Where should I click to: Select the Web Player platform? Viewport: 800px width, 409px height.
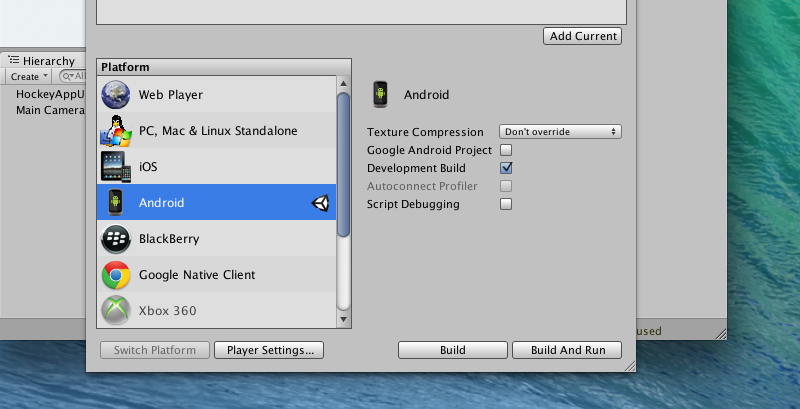216,94
